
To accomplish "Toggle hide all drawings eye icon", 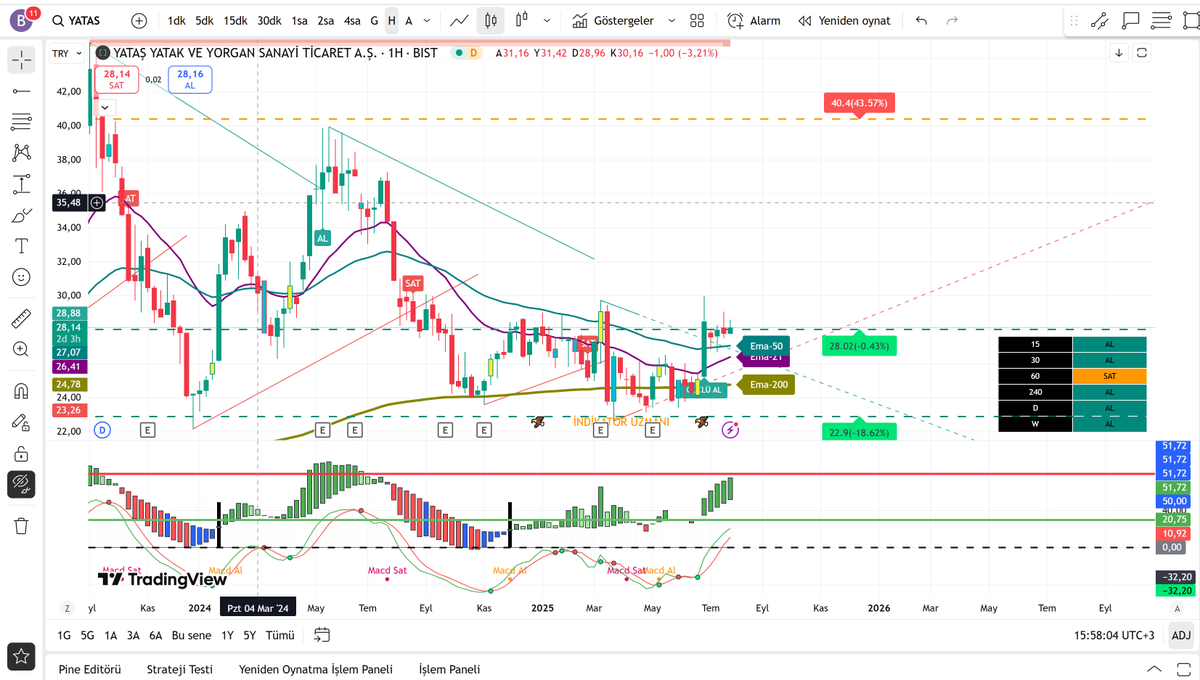I will point(21,484).
